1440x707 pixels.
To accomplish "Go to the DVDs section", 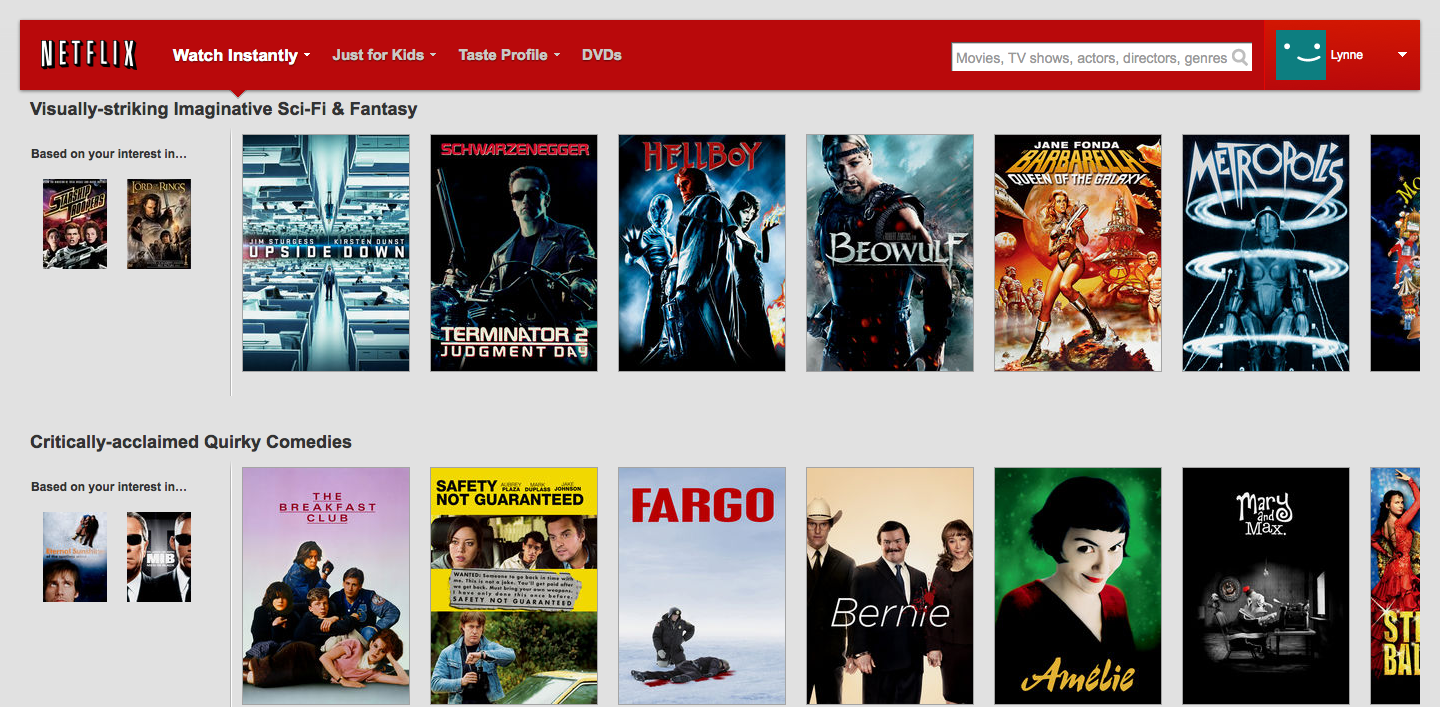I will point(602,55).
